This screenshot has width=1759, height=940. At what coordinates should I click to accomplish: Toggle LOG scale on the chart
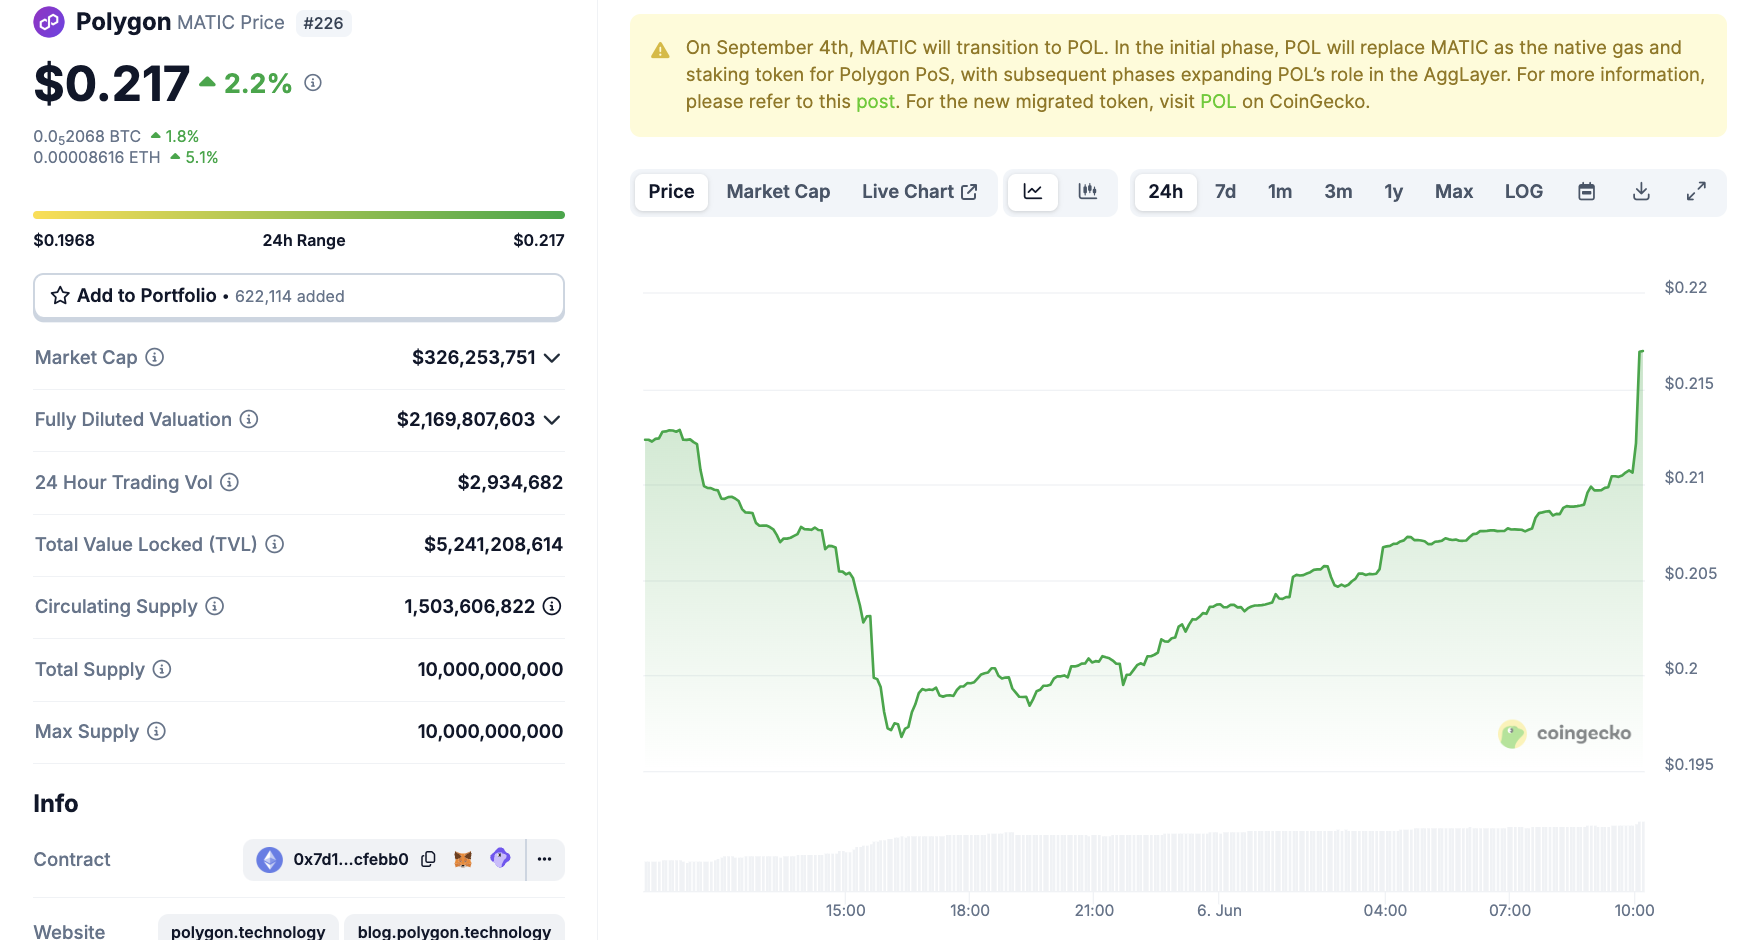[x=1523, y=192]
